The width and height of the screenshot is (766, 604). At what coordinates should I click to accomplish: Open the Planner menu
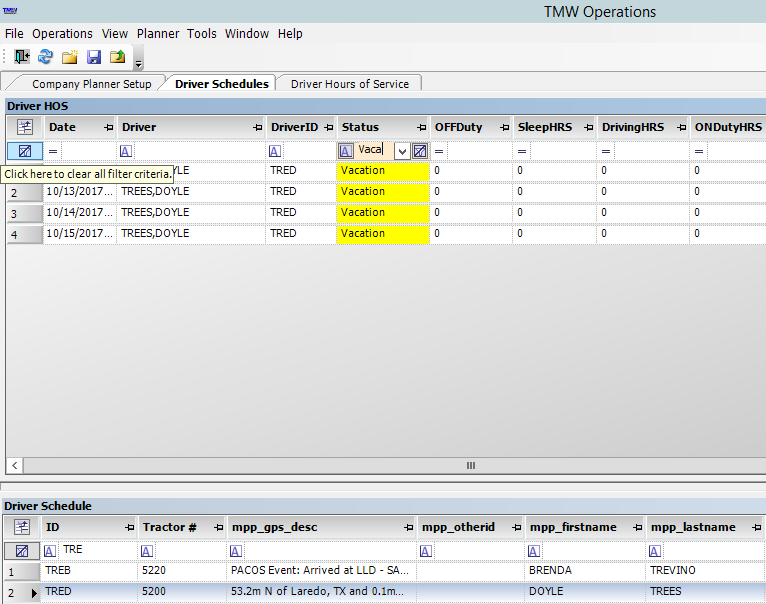tap(158, 34)
